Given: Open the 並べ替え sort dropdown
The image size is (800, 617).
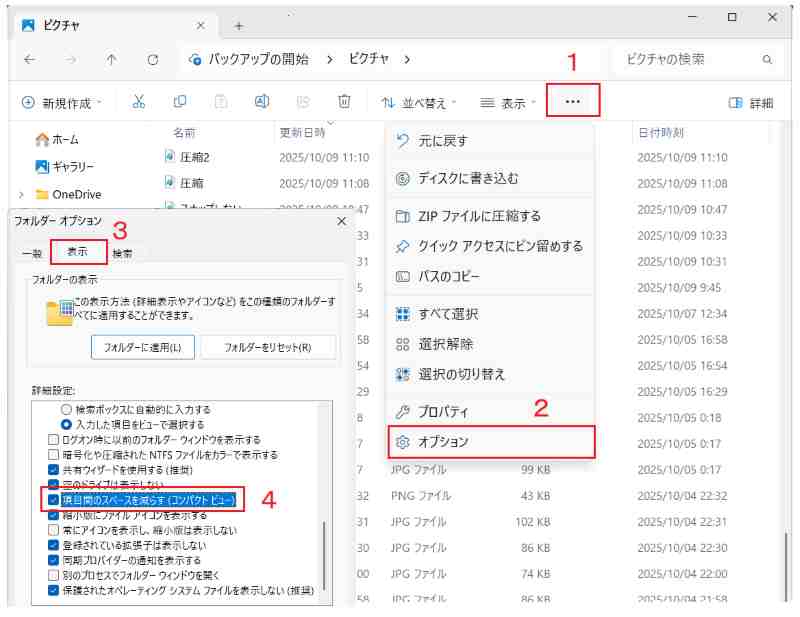Looking at the screenshot, I should click(x=419, y=103).
